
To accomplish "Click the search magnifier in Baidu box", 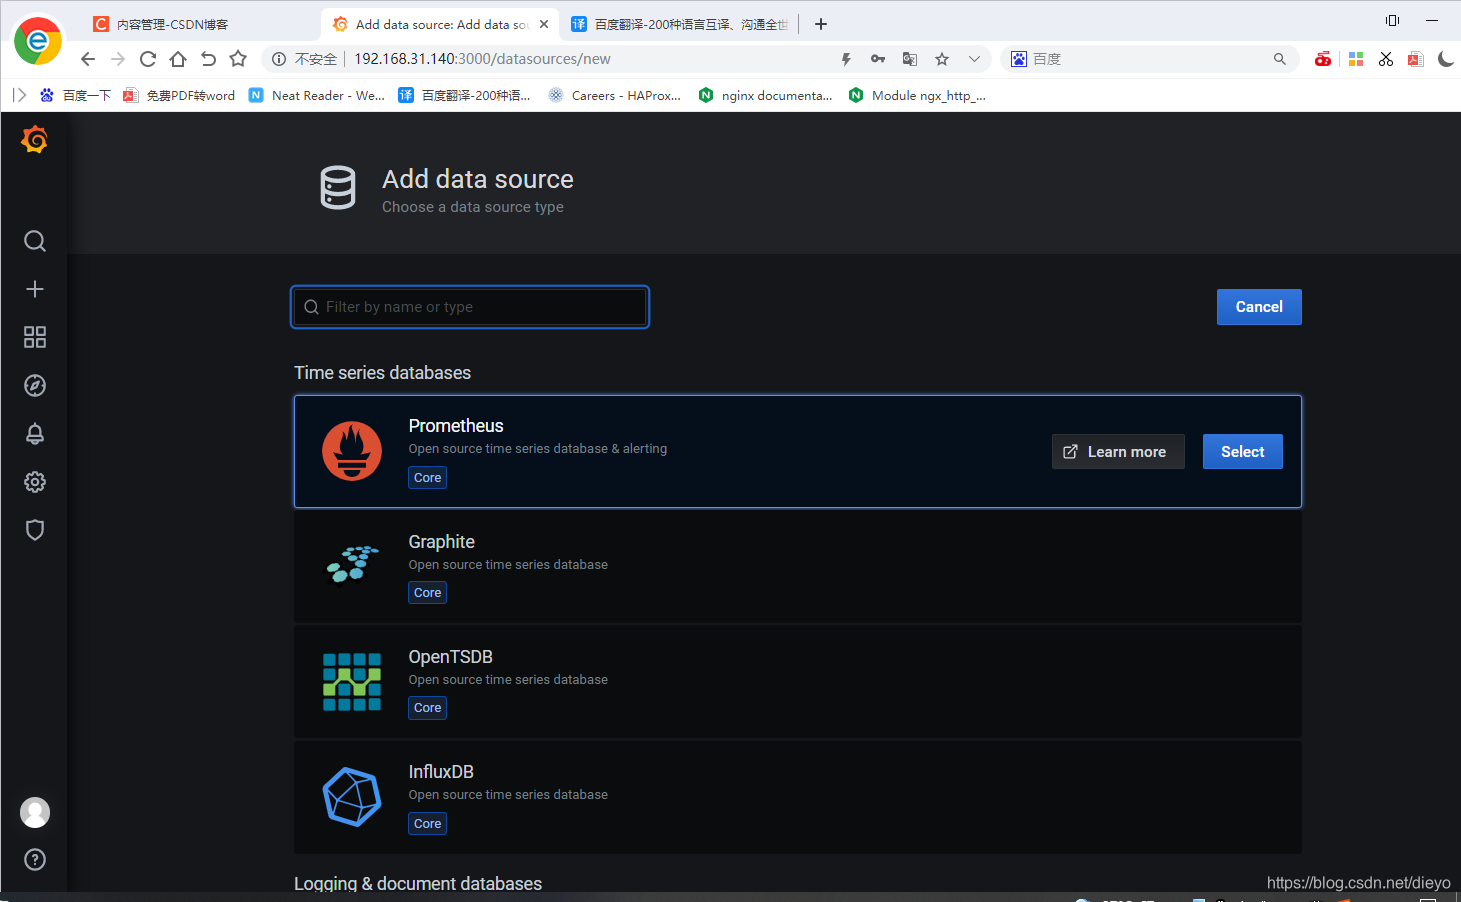I will click(1280, 59).
